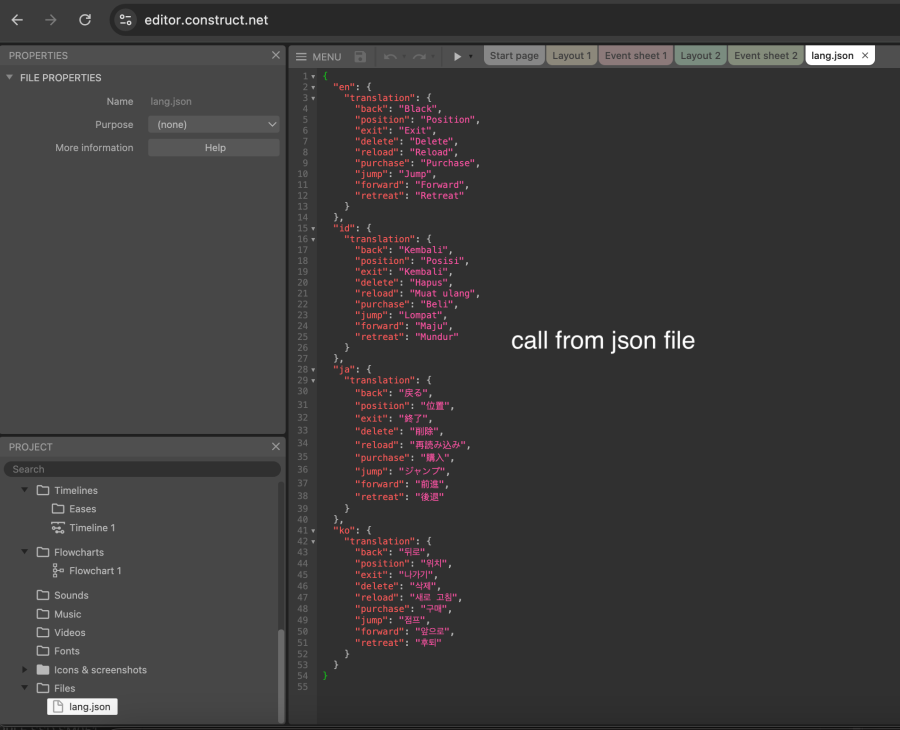Click the Undo arrow icon

[x=390, y=56]
